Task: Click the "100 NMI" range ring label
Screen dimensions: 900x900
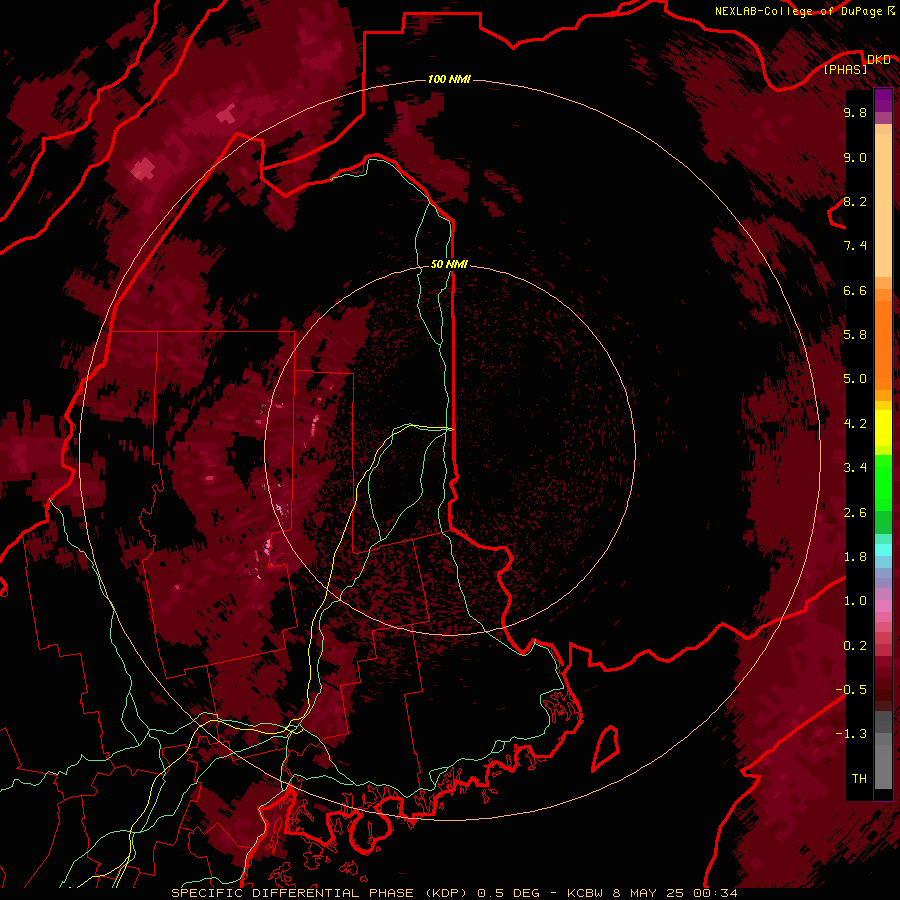Action: 449,79
